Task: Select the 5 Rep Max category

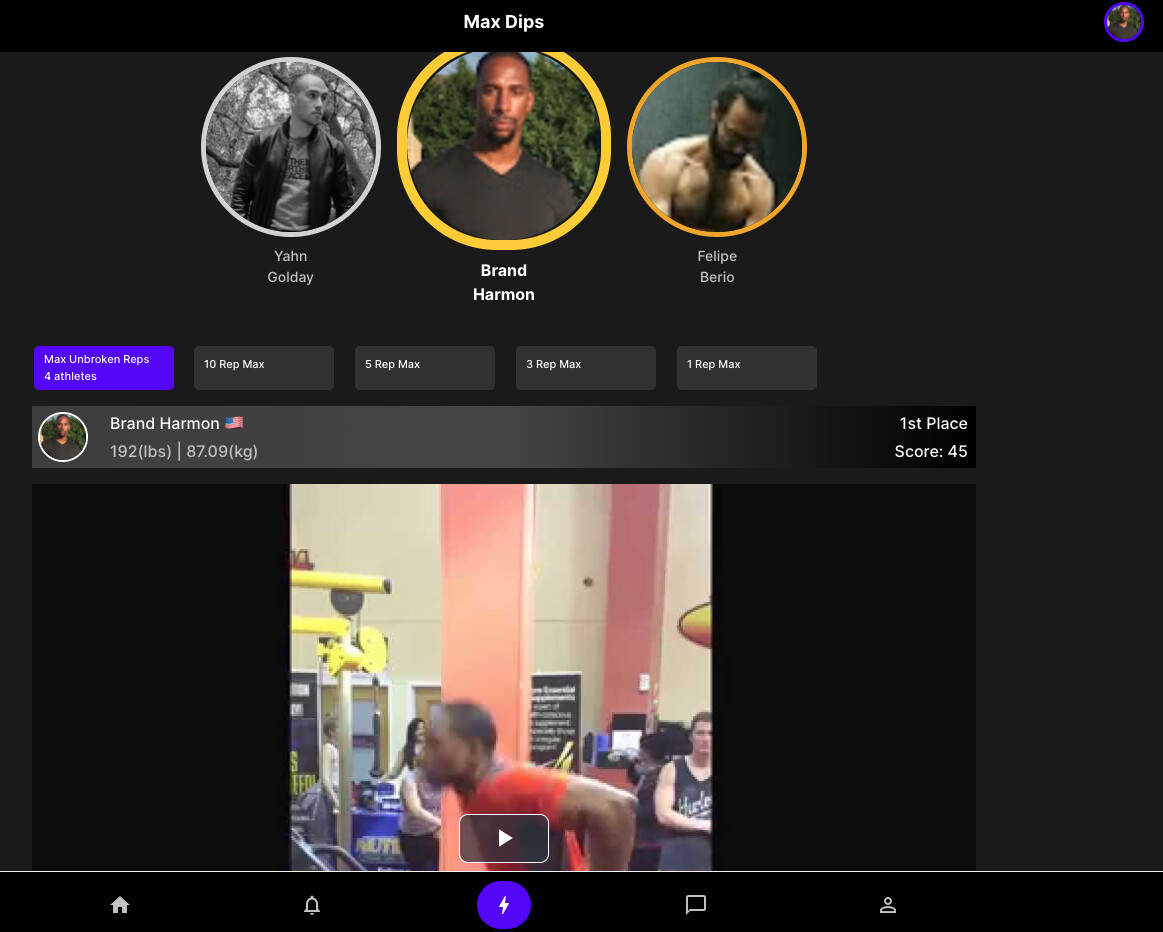Action: (x=424, y=368)
